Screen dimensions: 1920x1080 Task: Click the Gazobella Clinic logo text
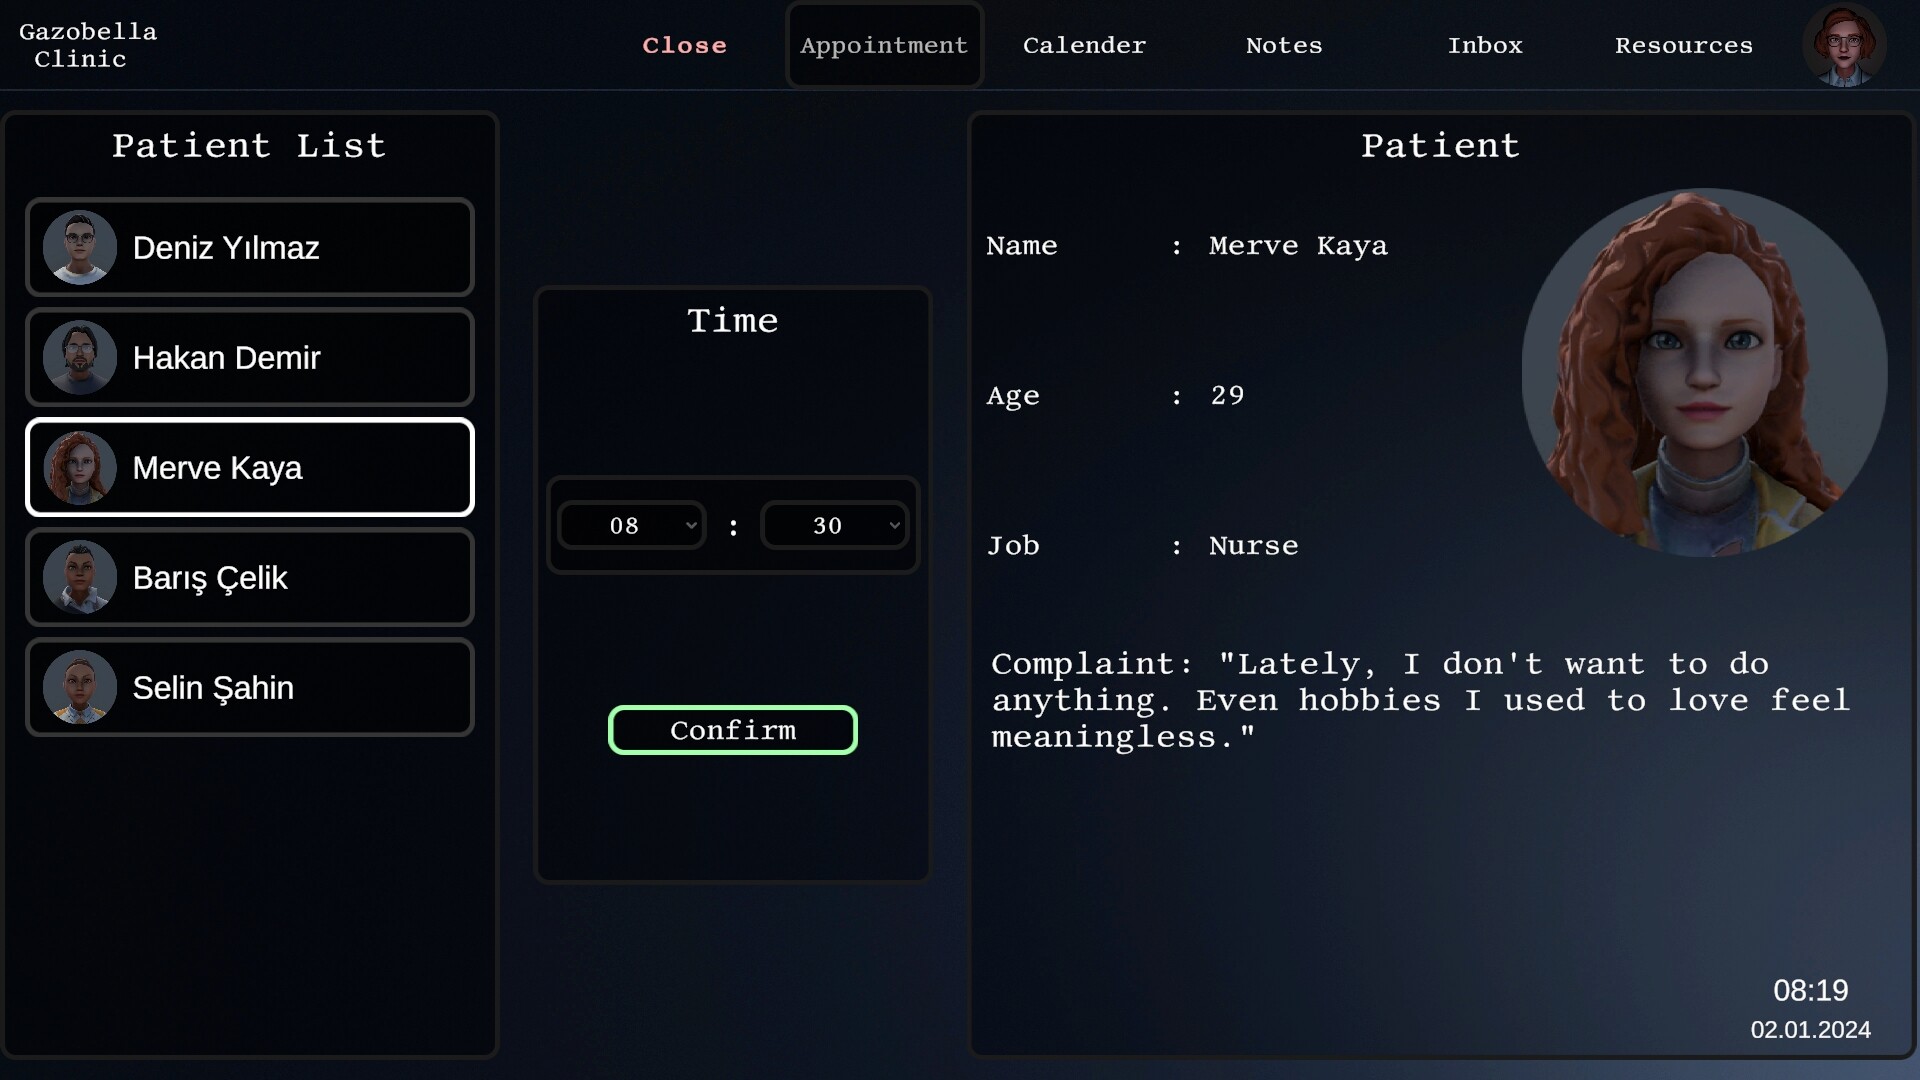coord(88,45)
